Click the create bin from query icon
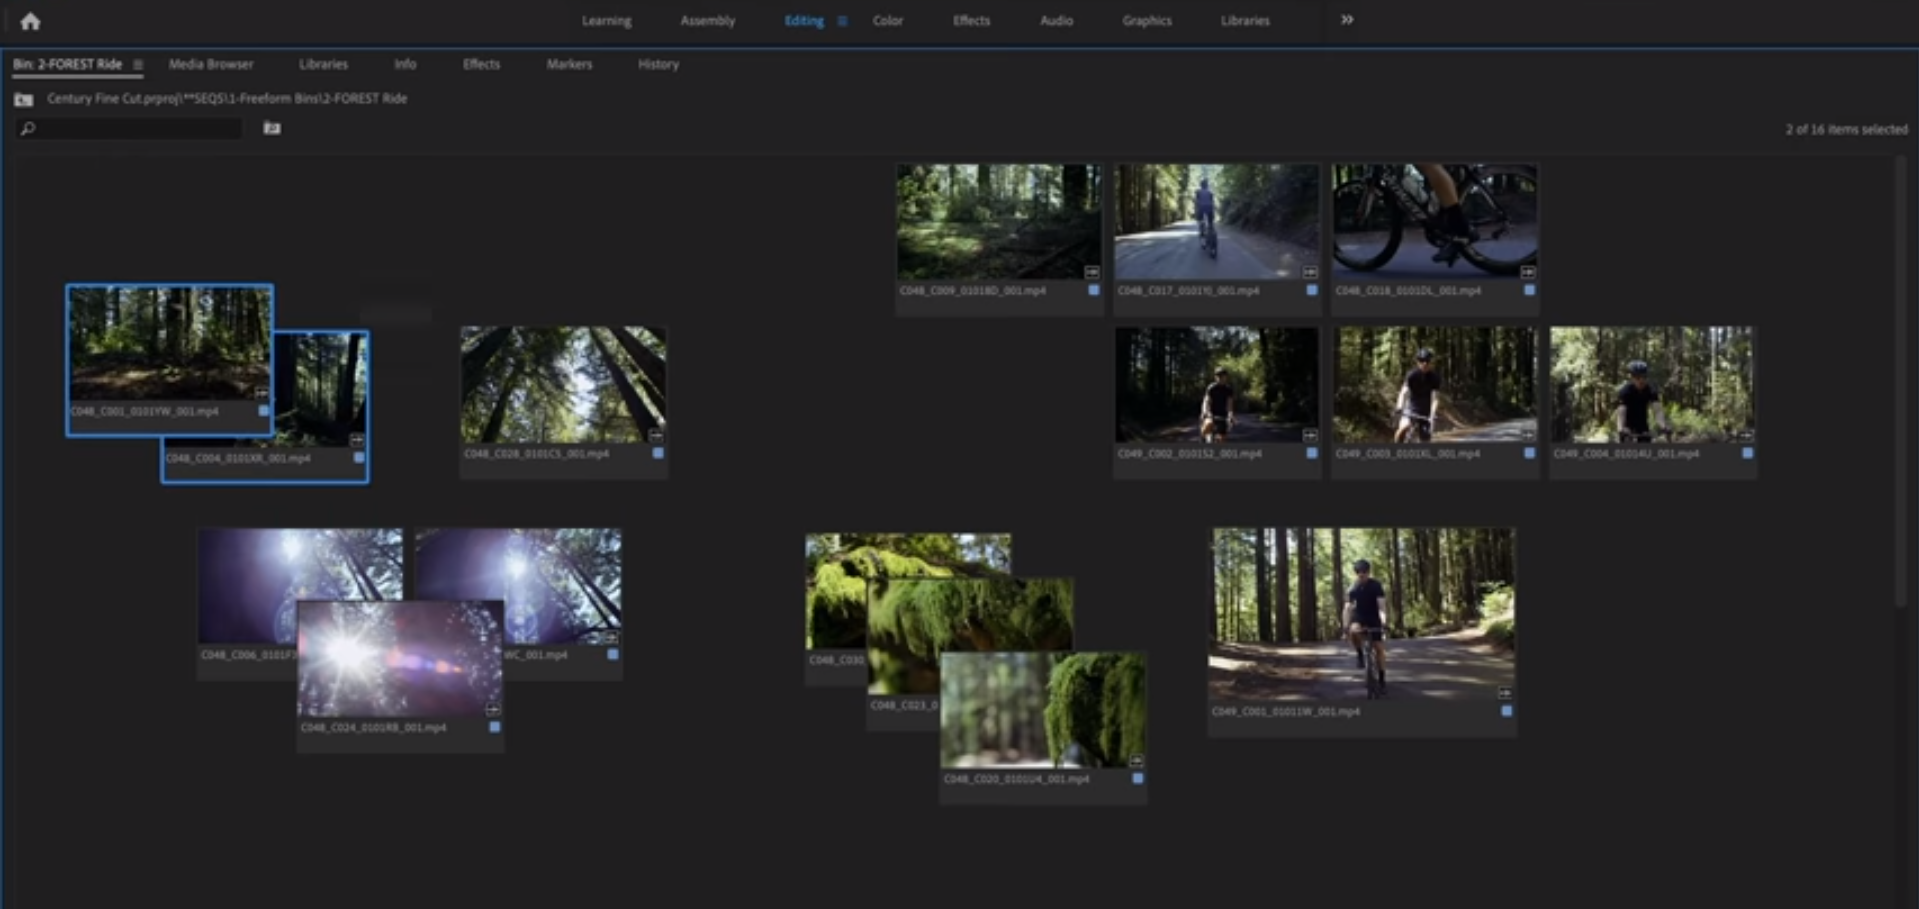The image size is (1919, 909). [x=272, y=128]
